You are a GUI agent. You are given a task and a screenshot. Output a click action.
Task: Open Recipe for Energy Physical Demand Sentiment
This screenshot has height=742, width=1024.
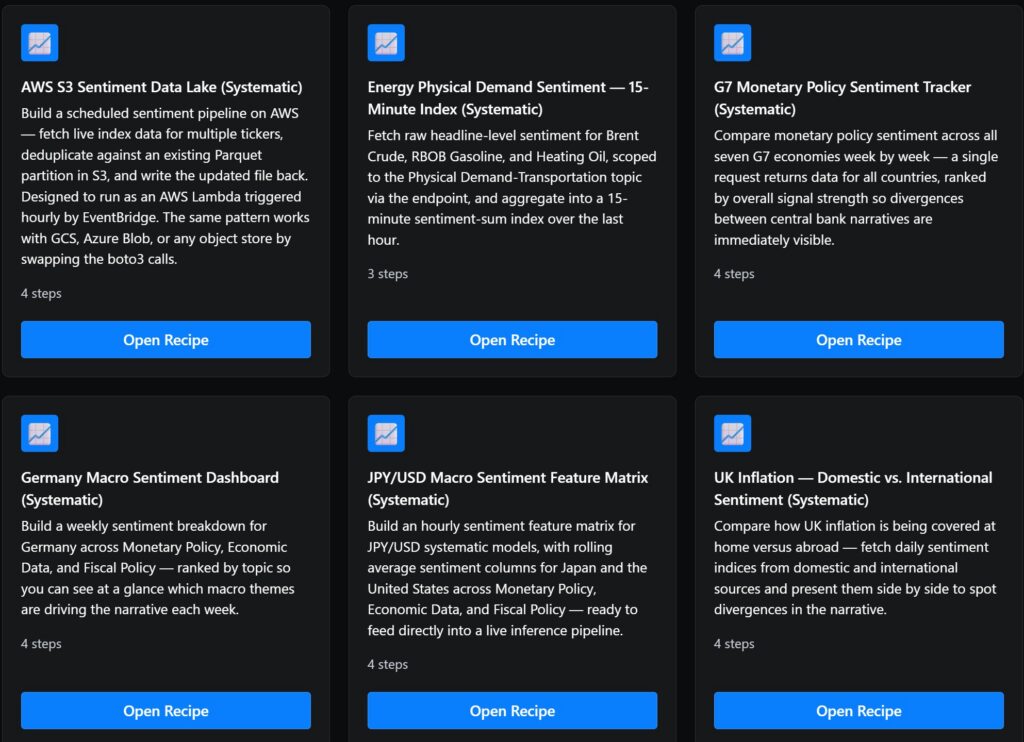pyautogui.click(x=512, y=340)
